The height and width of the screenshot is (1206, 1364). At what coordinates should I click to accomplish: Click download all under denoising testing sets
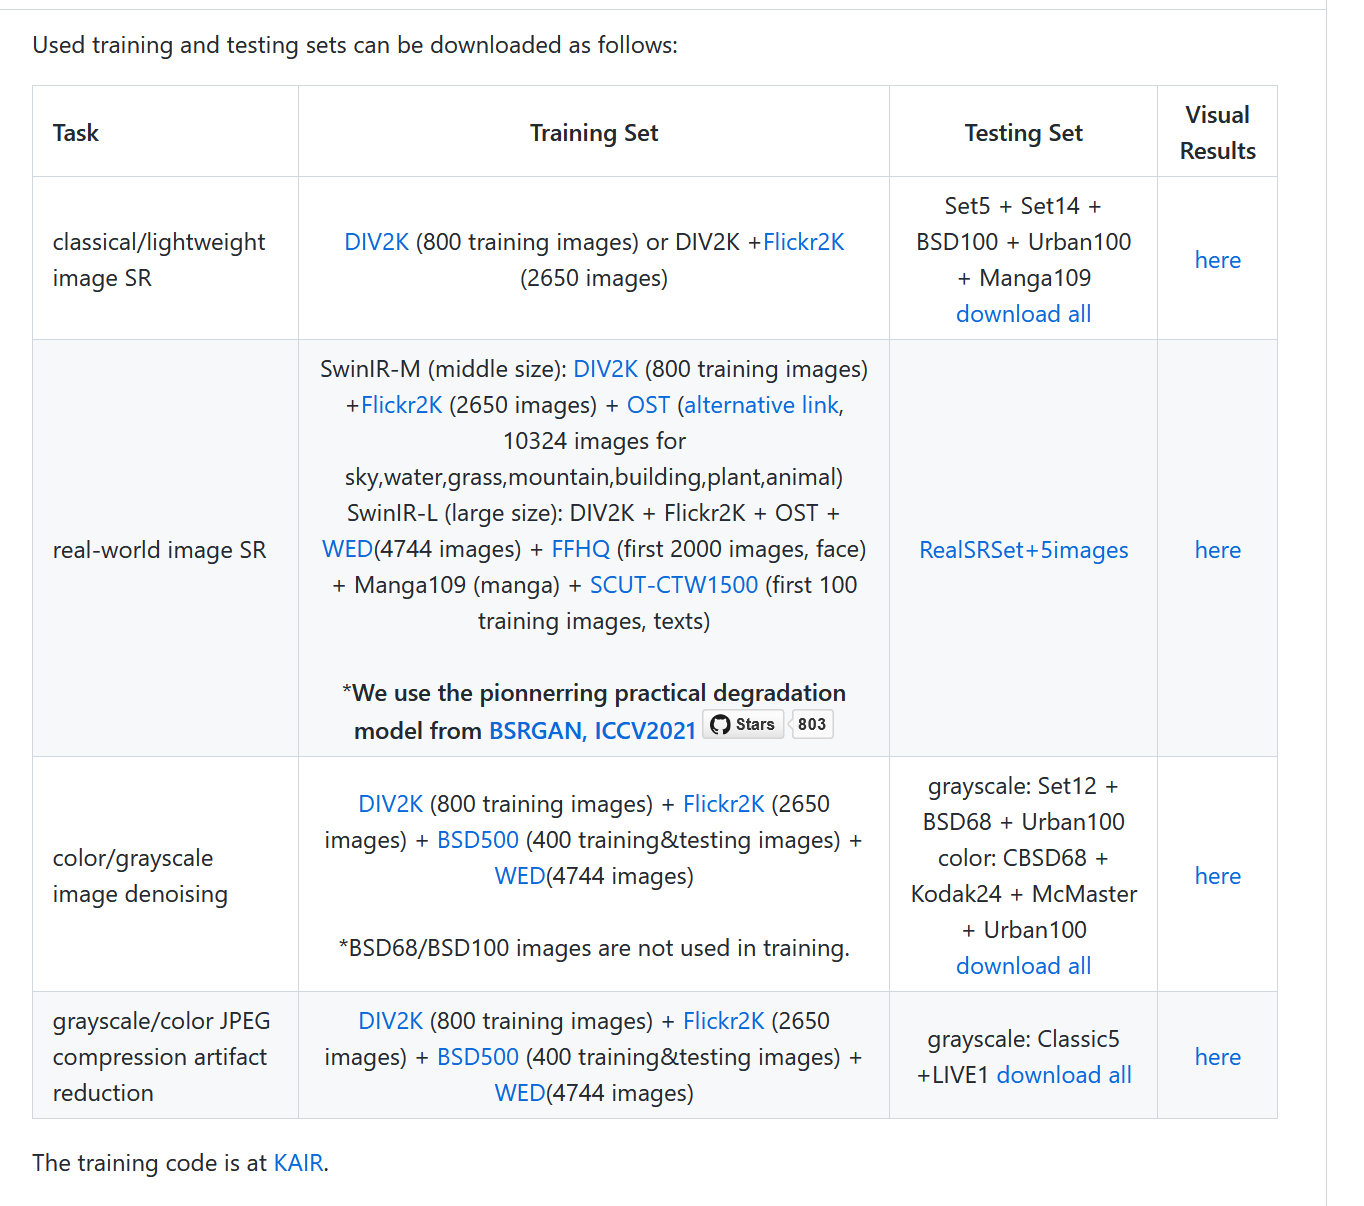(x=1023, y=966)
